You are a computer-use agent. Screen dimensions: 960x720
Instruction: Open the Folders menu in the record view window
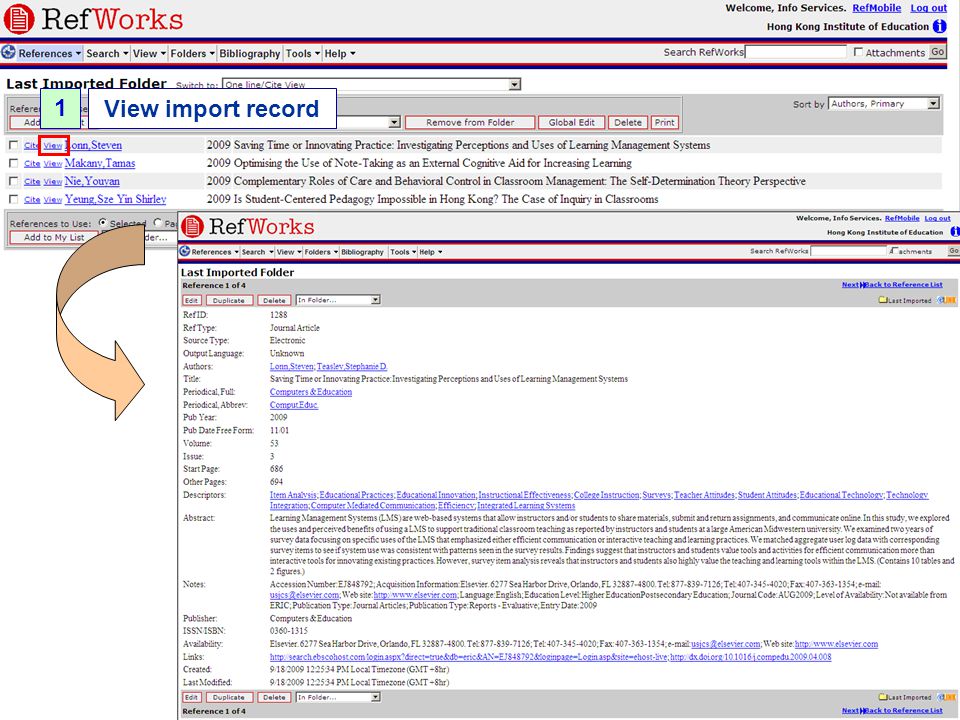click(x=321, y=252)
